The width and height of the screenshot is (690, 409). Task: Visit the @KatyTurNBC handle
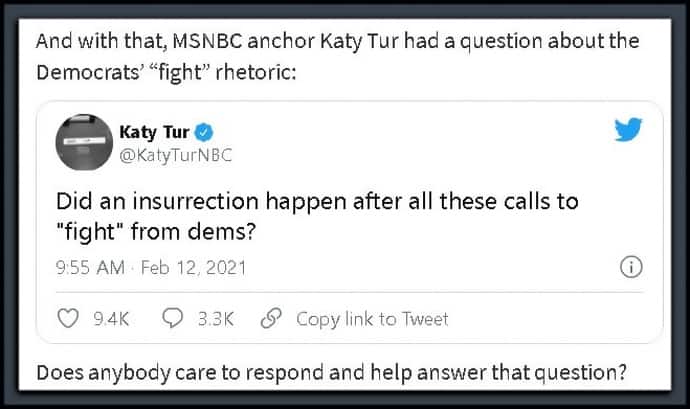pos(176,155)
